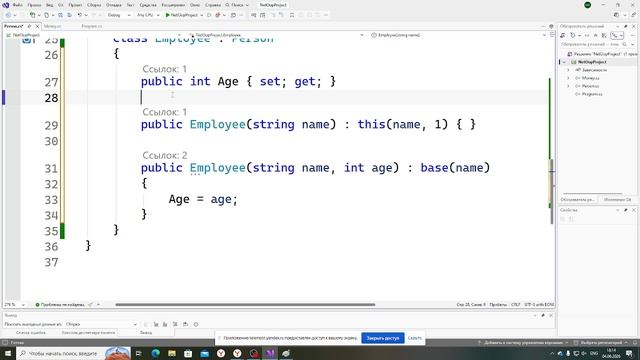This screenshot has height=360, width=640.
Task: Switch to the Program.cs editor tab
Action: 91,26
